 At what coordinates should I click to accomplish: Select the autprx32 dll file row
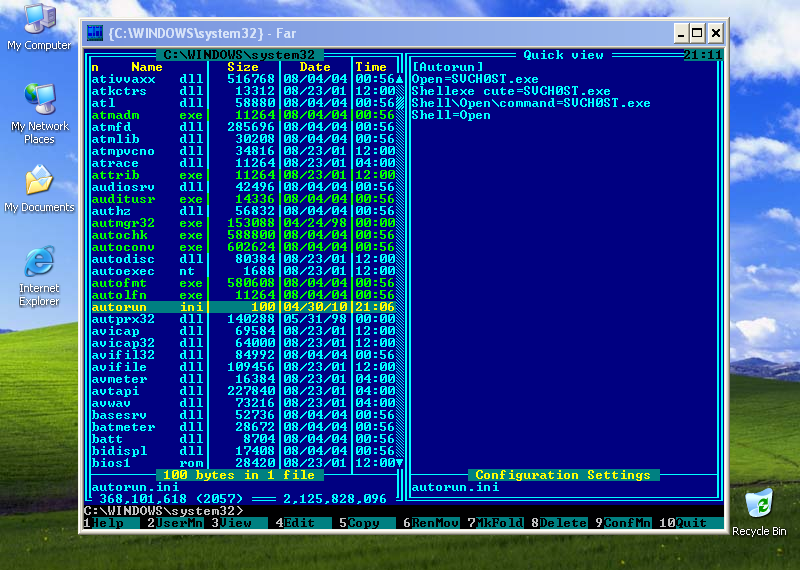coord(243,319)
